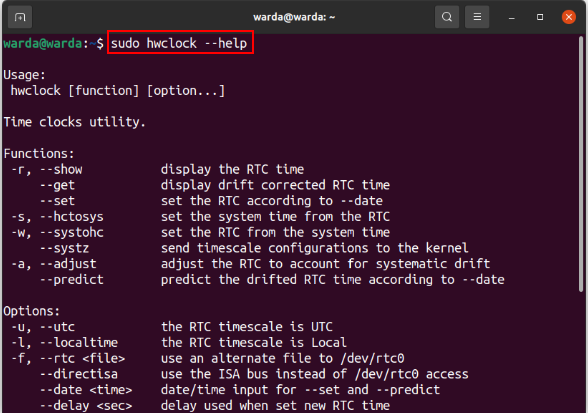Maximize the terminal window
Viewport: 588px width, 413px height.
[x=540, y=17]
